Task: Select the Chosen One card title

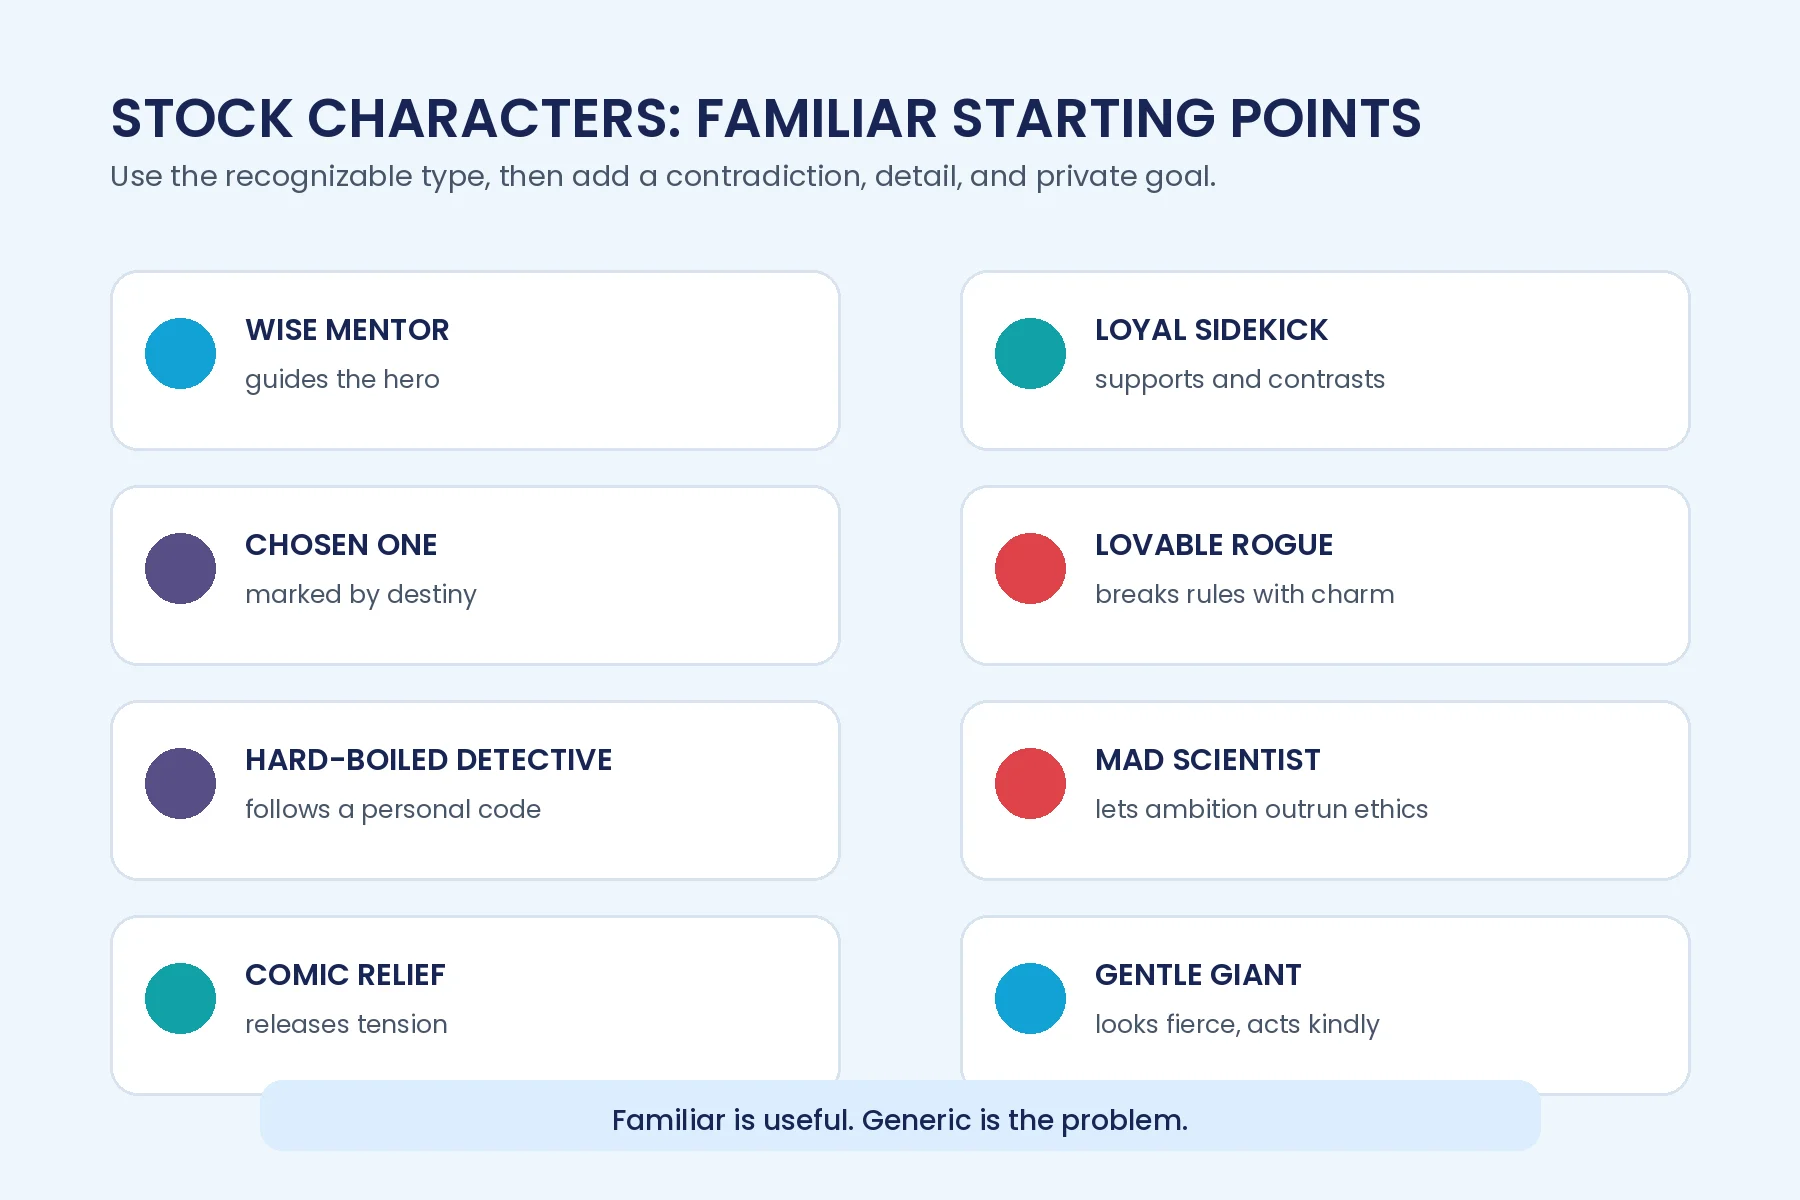Action: click(341, 545)
